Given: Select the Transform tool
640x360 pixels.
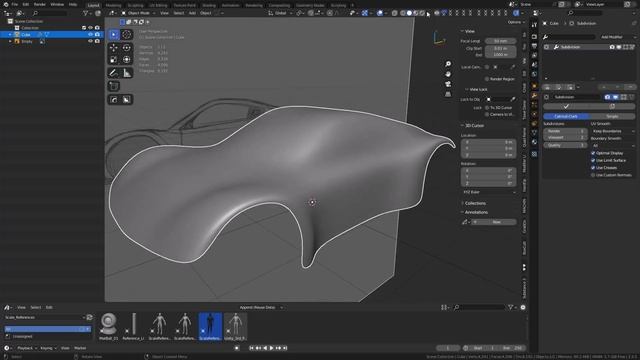Looking at the screenshot, I should pyautogui.click(x=127, y=60).
